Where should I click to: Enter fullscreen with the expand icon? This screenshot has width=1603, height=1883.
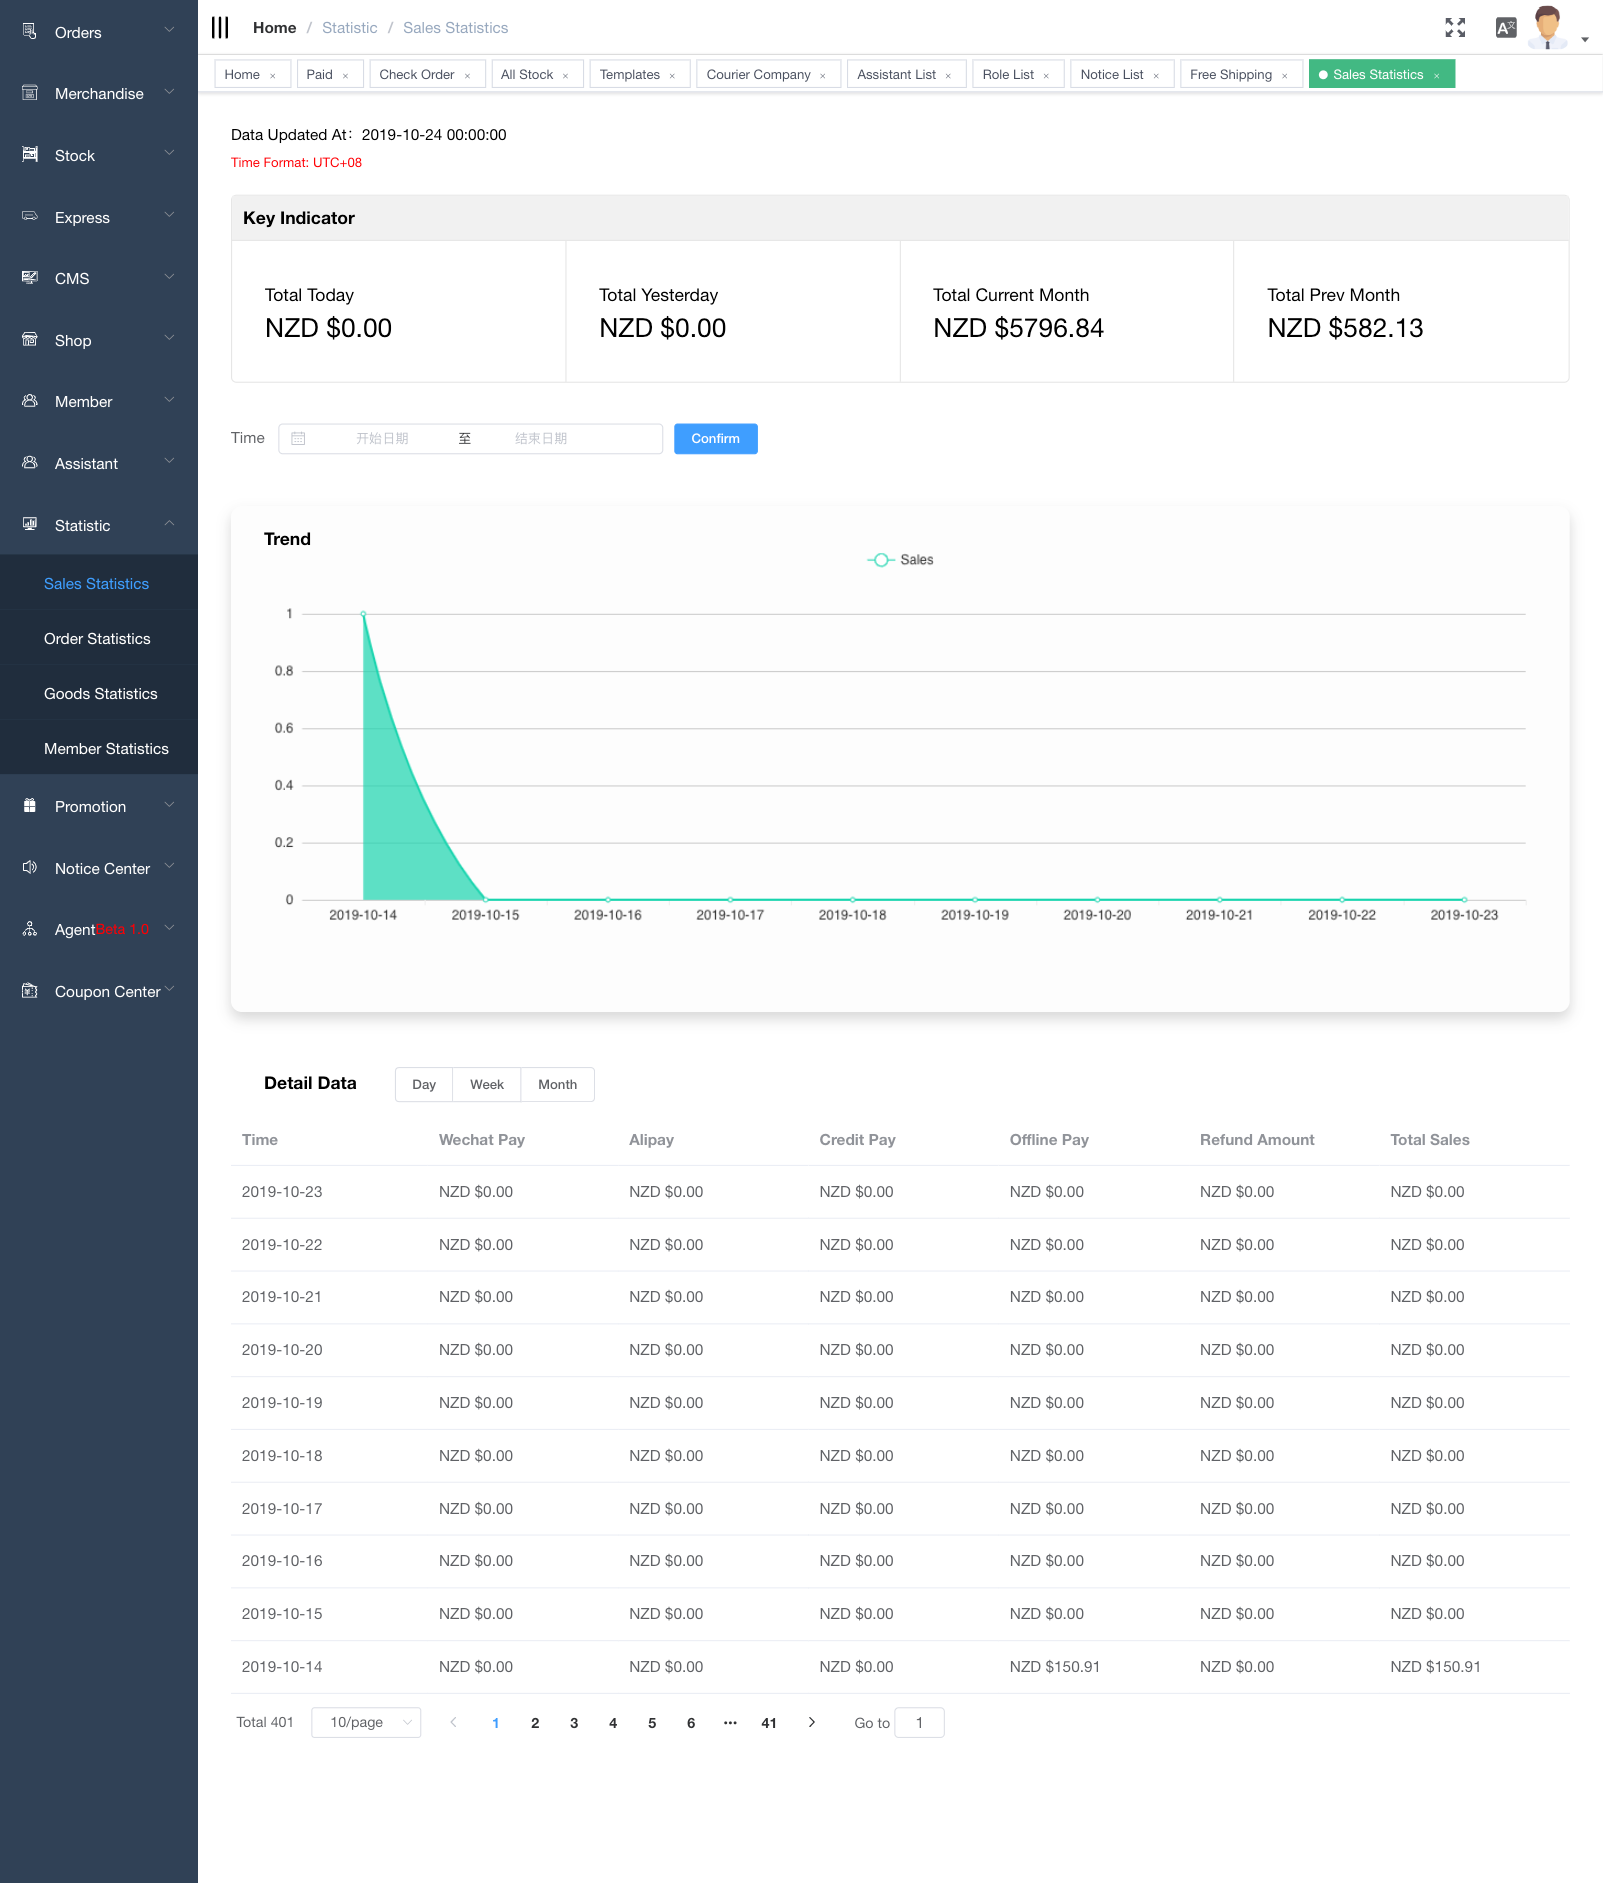click(1455, 28)
